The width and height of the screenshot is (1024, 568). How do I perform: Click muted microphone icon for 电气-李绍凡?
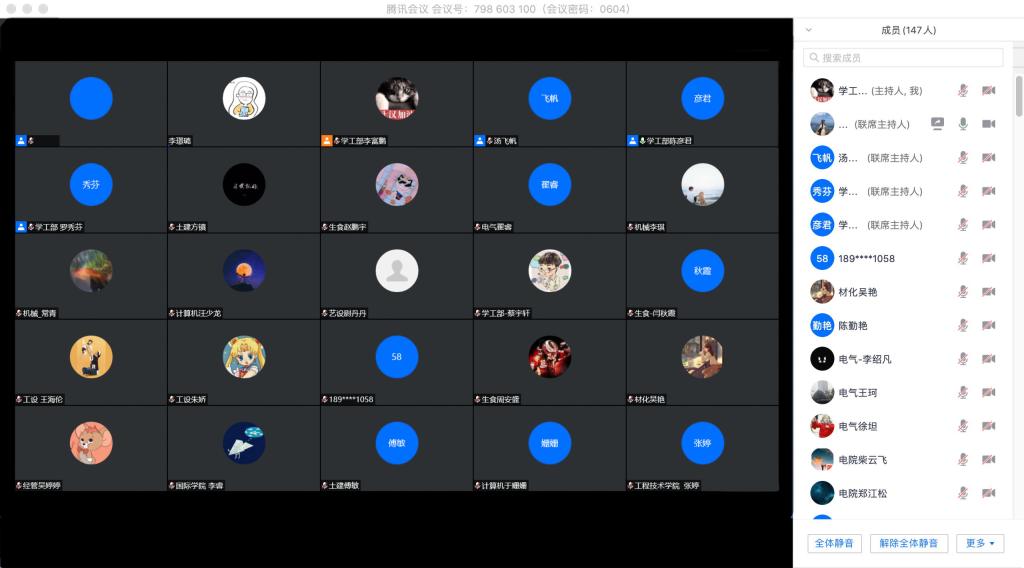pos(963,359)
